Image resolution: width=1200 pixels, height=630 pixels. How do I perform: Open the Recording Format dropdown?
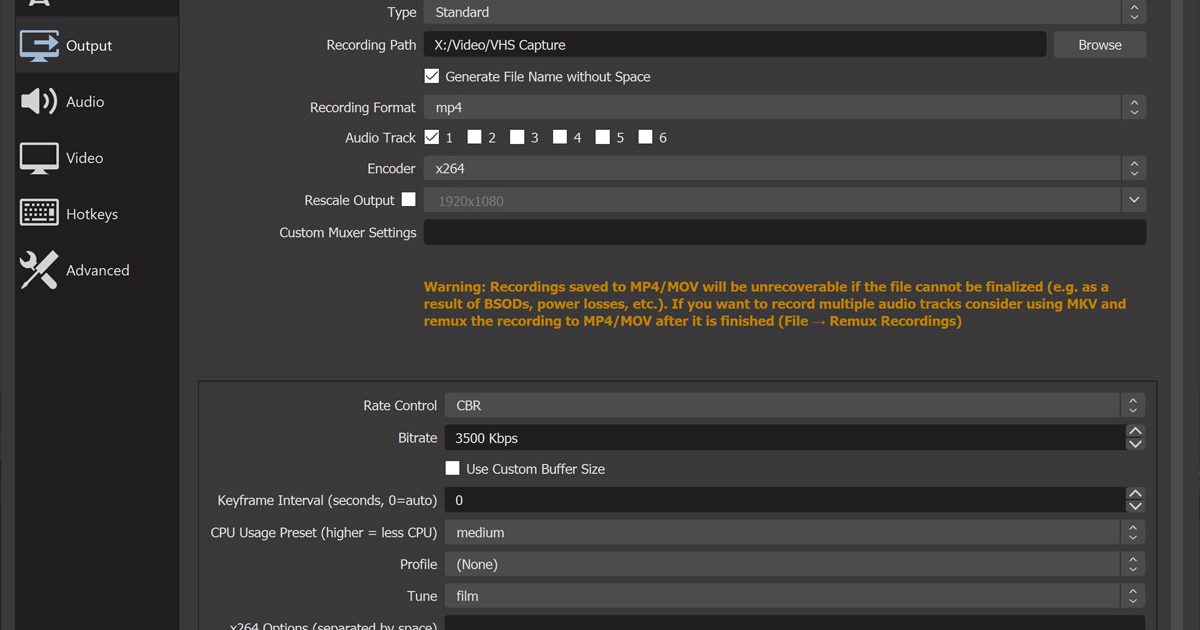tap(784, 107)
